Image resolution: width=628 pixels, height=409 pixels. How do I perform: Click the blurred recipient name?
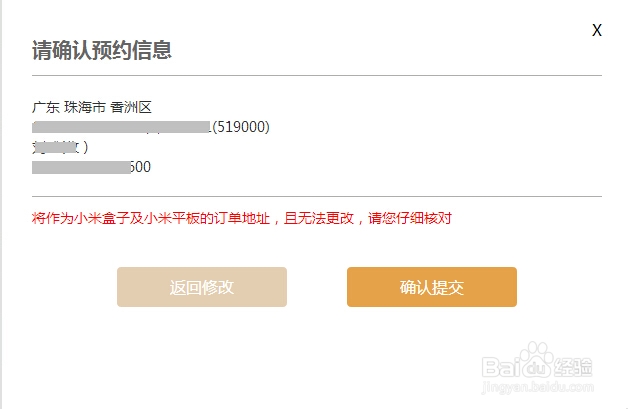click(x=60, y=147)
